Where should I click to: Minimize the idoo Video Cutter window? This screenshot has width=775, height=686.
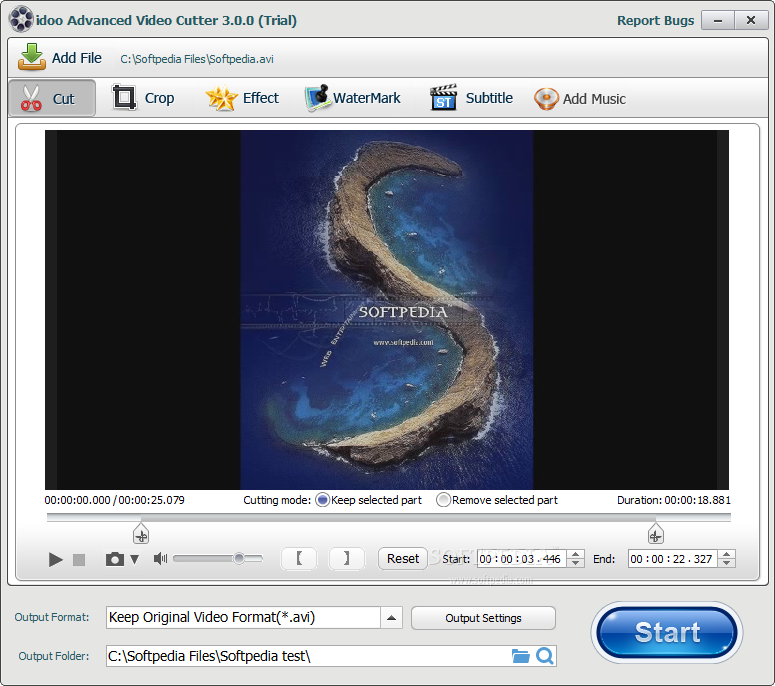[718, 20]
